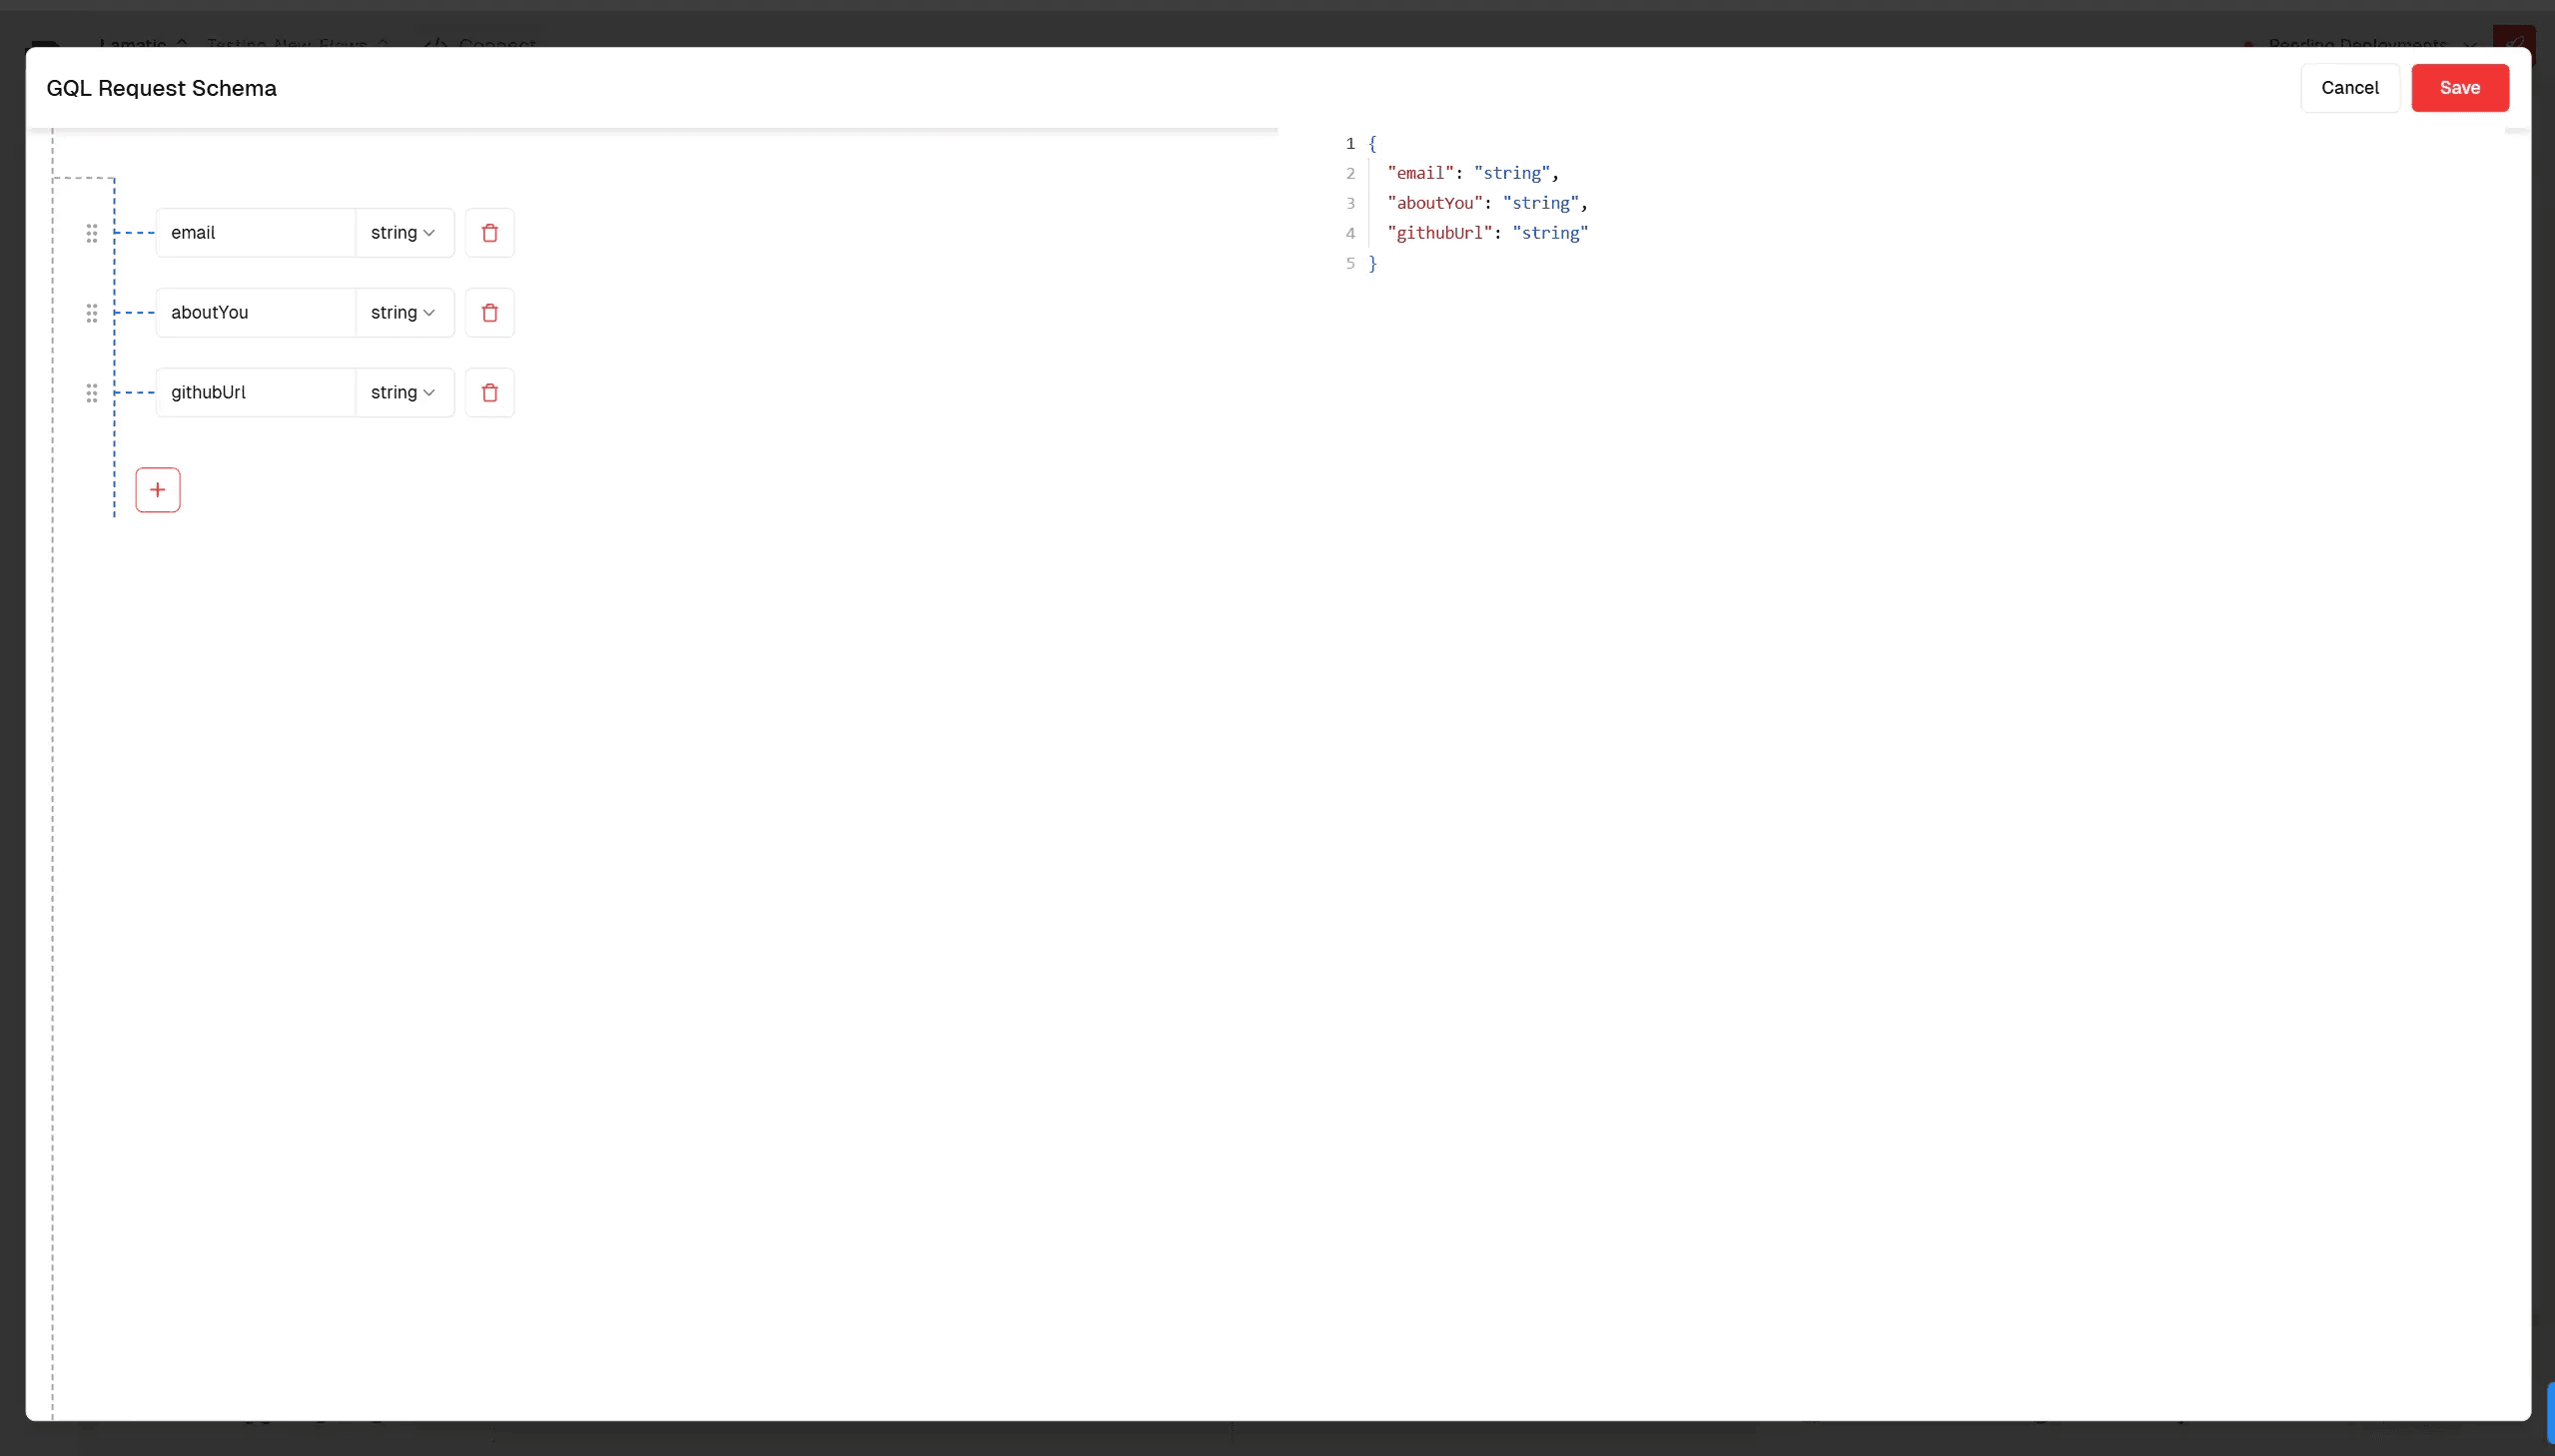2555x1456 pixels.
Task: Open the type dropdown for the email field
Action: 404,233
